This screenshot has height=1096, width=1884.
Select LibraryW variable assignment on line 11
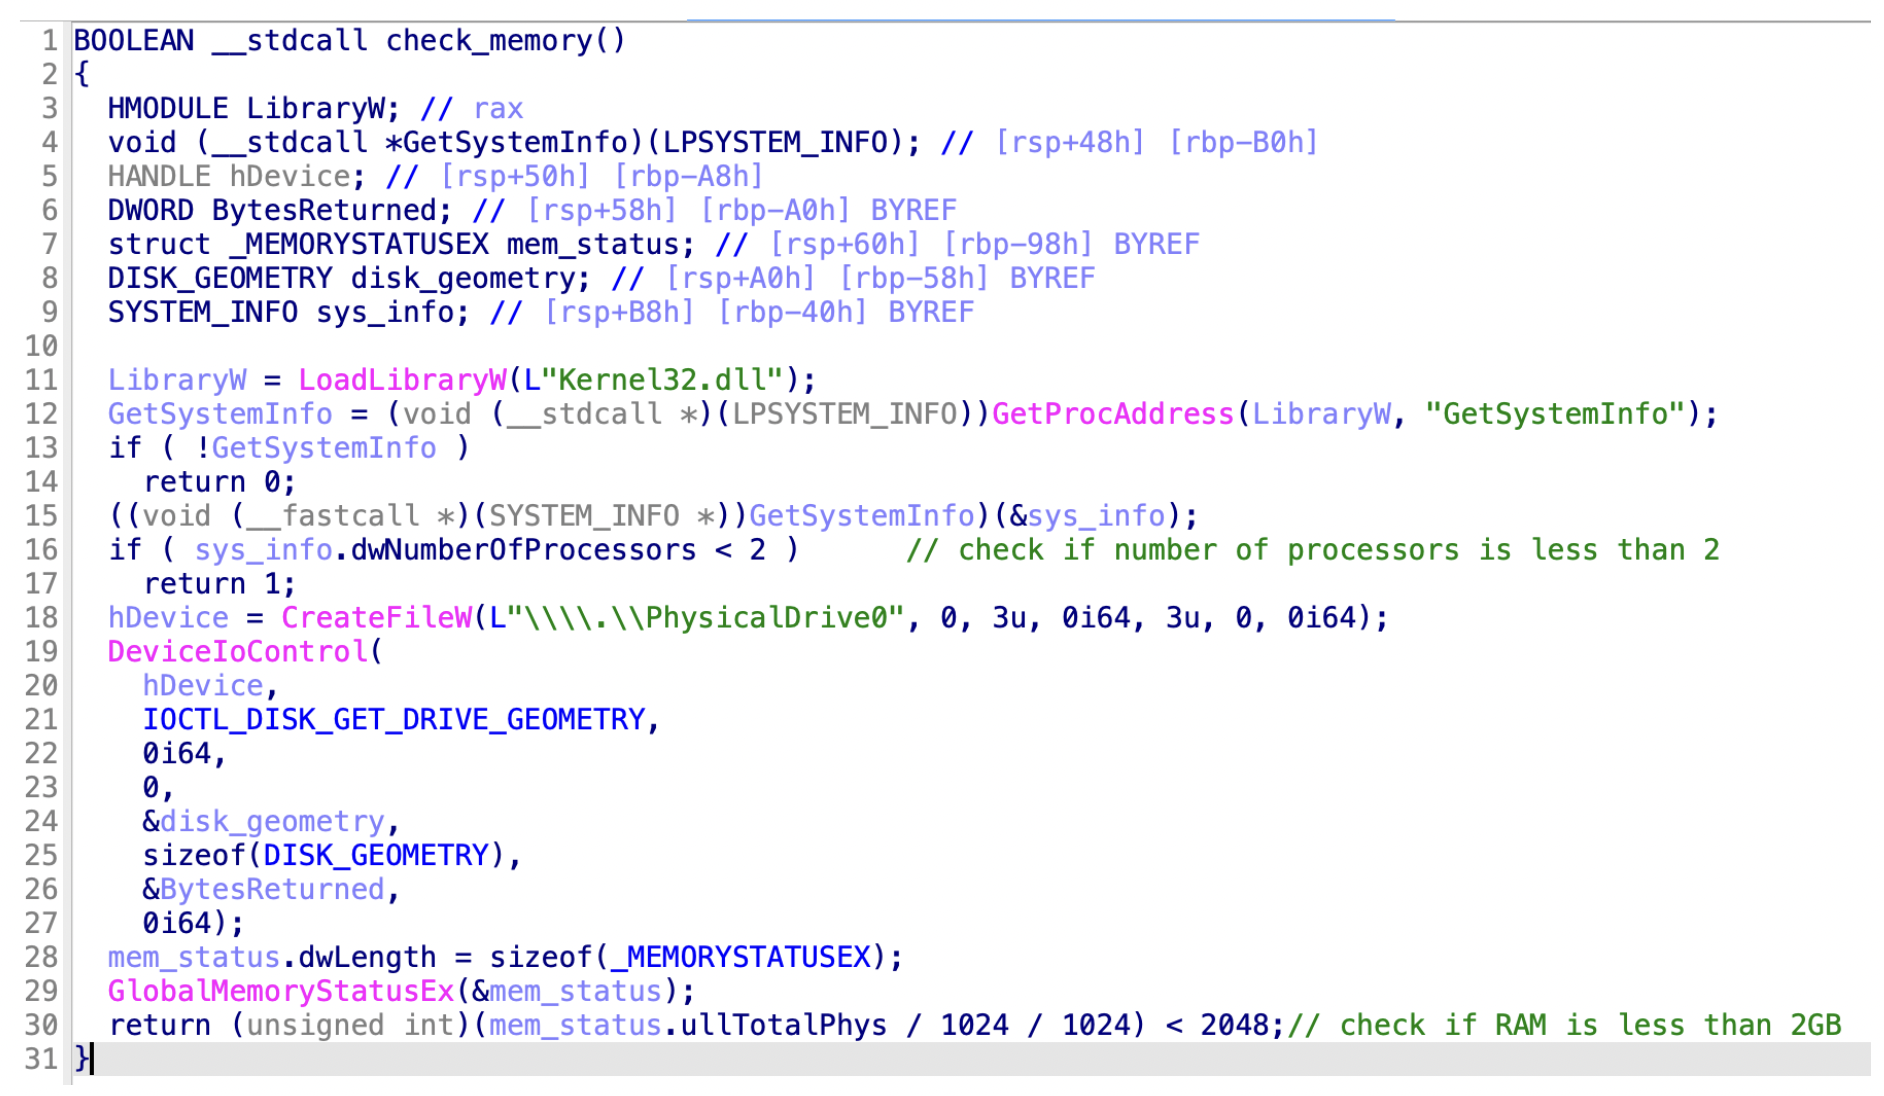[x=177, y=380]
